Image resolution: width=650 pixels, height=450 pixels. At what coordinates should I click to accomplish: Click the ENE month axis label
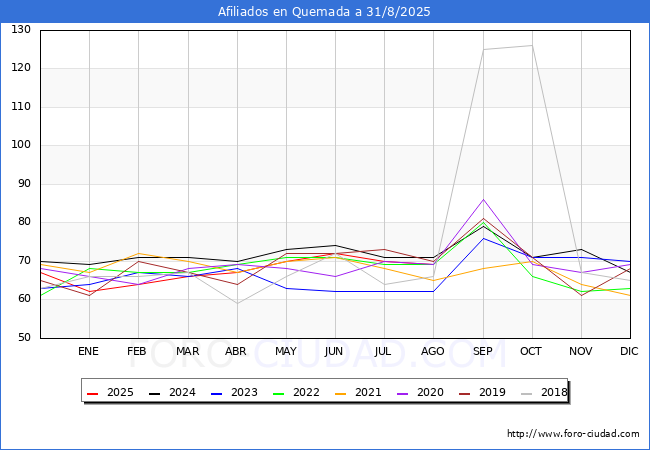88,351
